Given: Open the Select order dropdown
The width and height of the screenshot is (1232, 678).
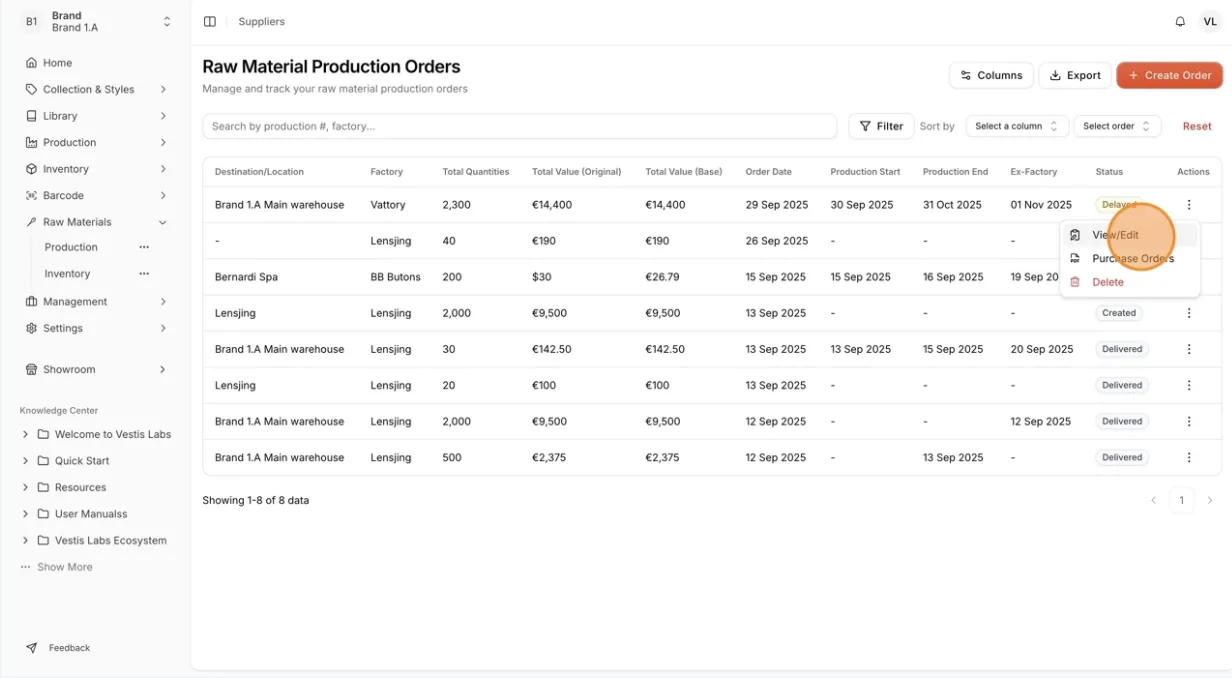Looking at the screenshot, I should tap(1117, 126).
